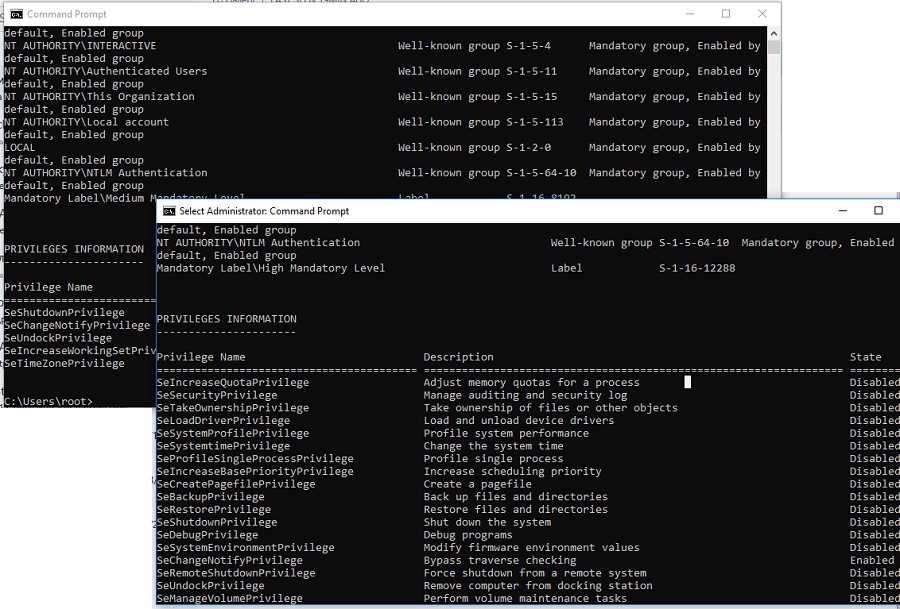The image size is (900, 609).
Task: Click the 'Description' column header text
Action: click(458, 357)
